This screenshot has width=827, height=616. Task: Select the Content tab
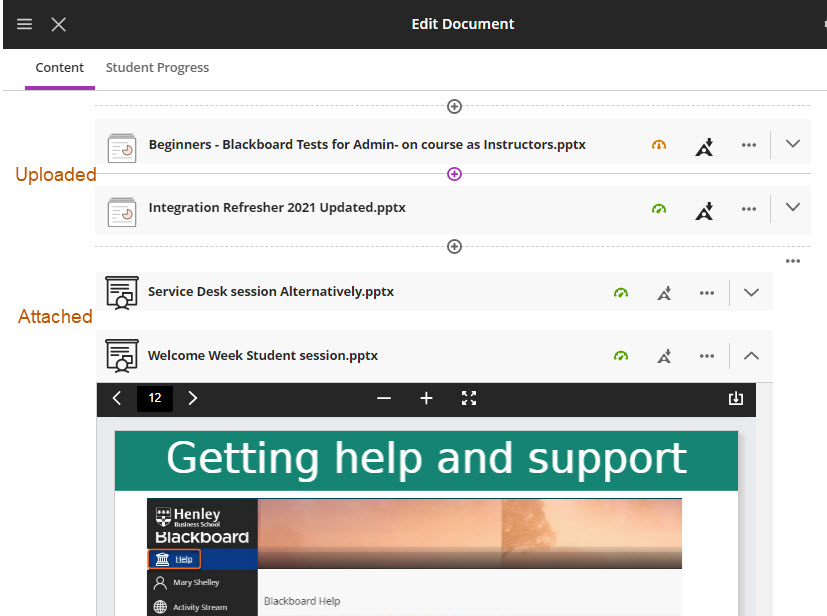point(60,68)
